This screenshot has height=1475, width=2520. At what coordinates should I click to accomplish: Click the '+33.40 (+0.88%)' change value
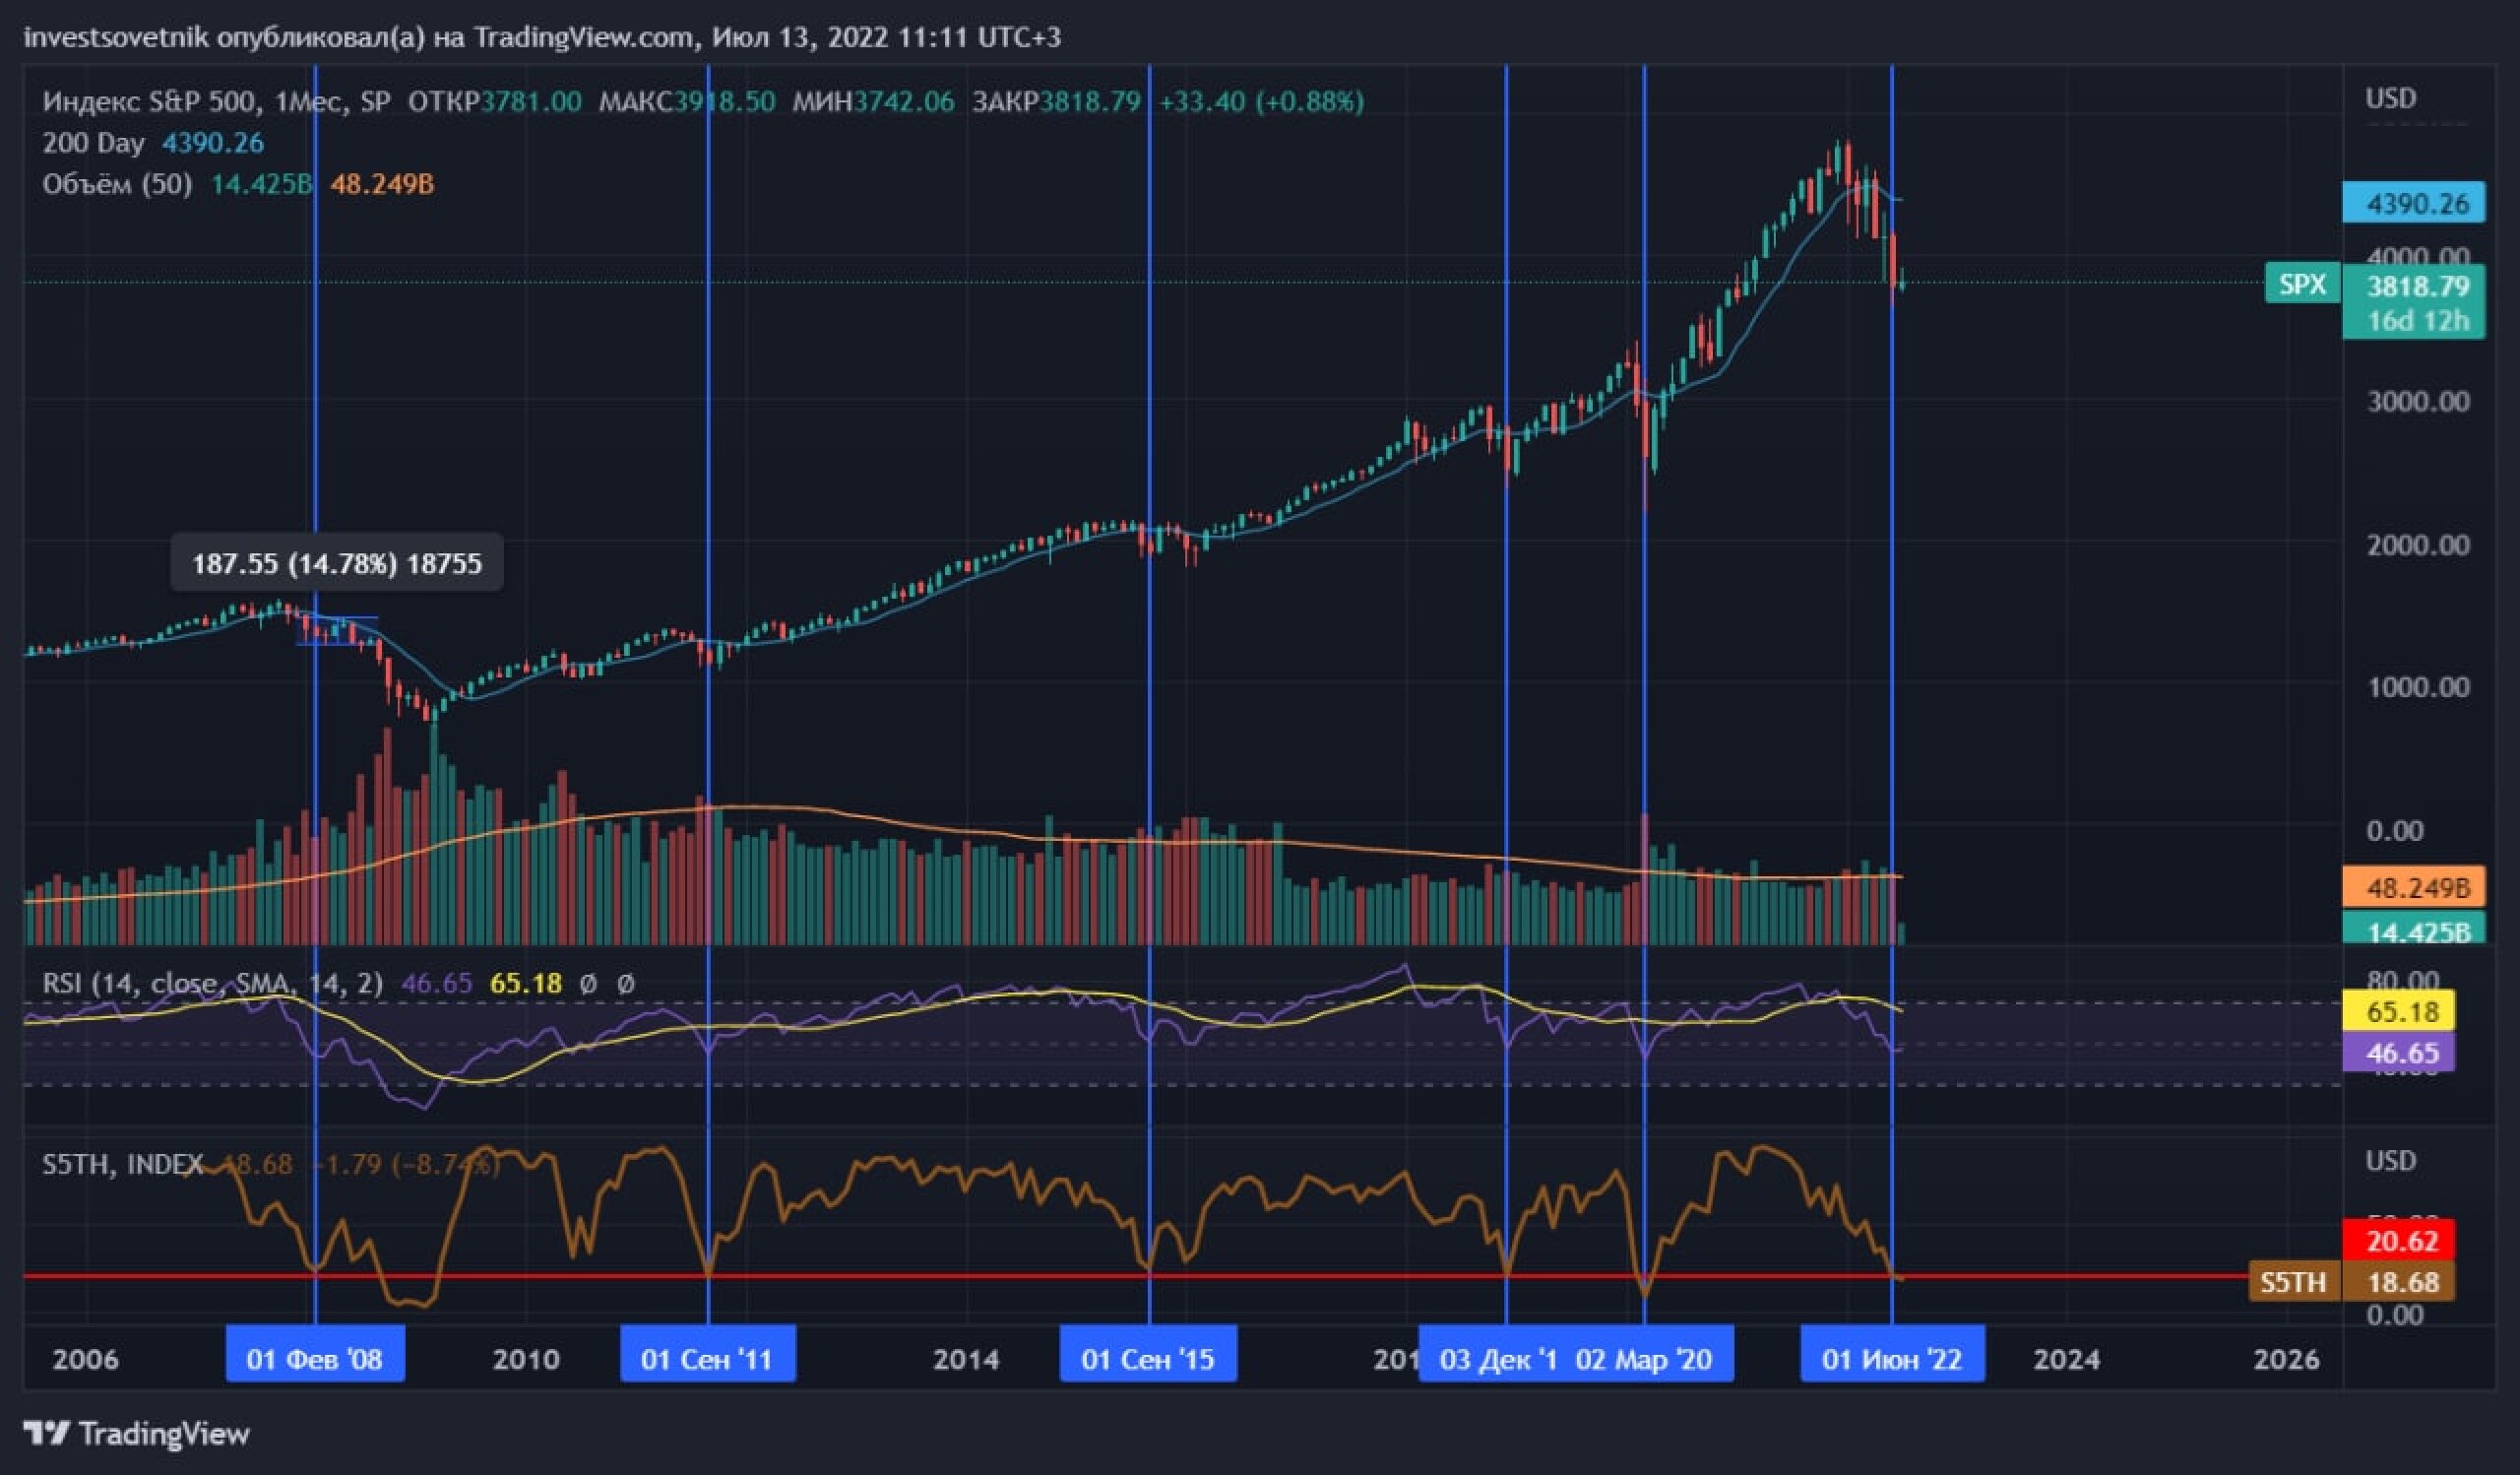click(x=1262, y=101)
